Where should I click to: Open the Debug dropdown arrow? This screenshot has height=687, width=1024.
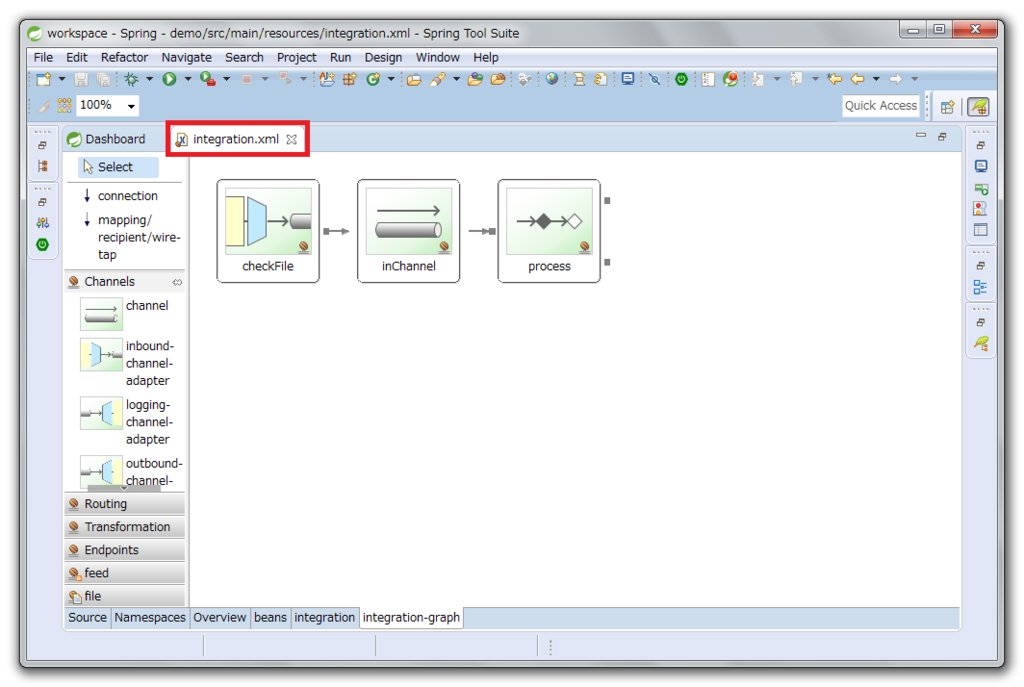pyautogui.click(x=150, y=79)
